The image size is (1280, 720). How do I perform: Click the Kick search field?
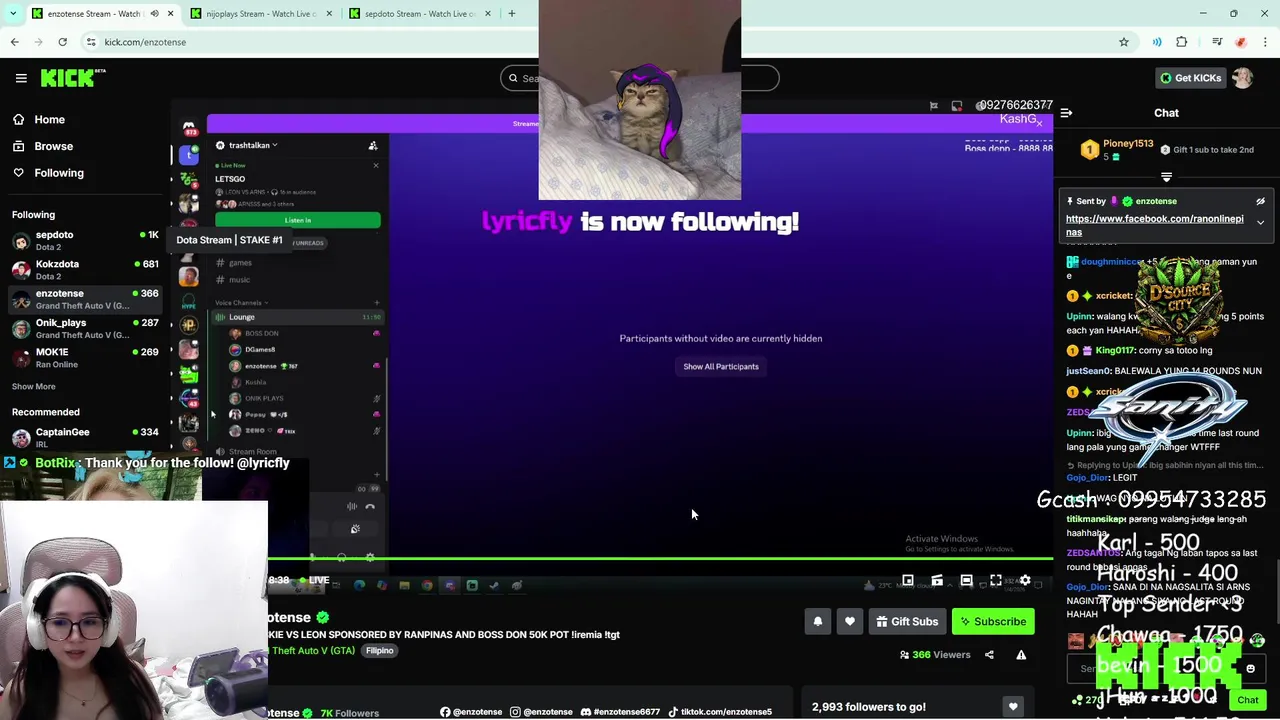[640, 78]
